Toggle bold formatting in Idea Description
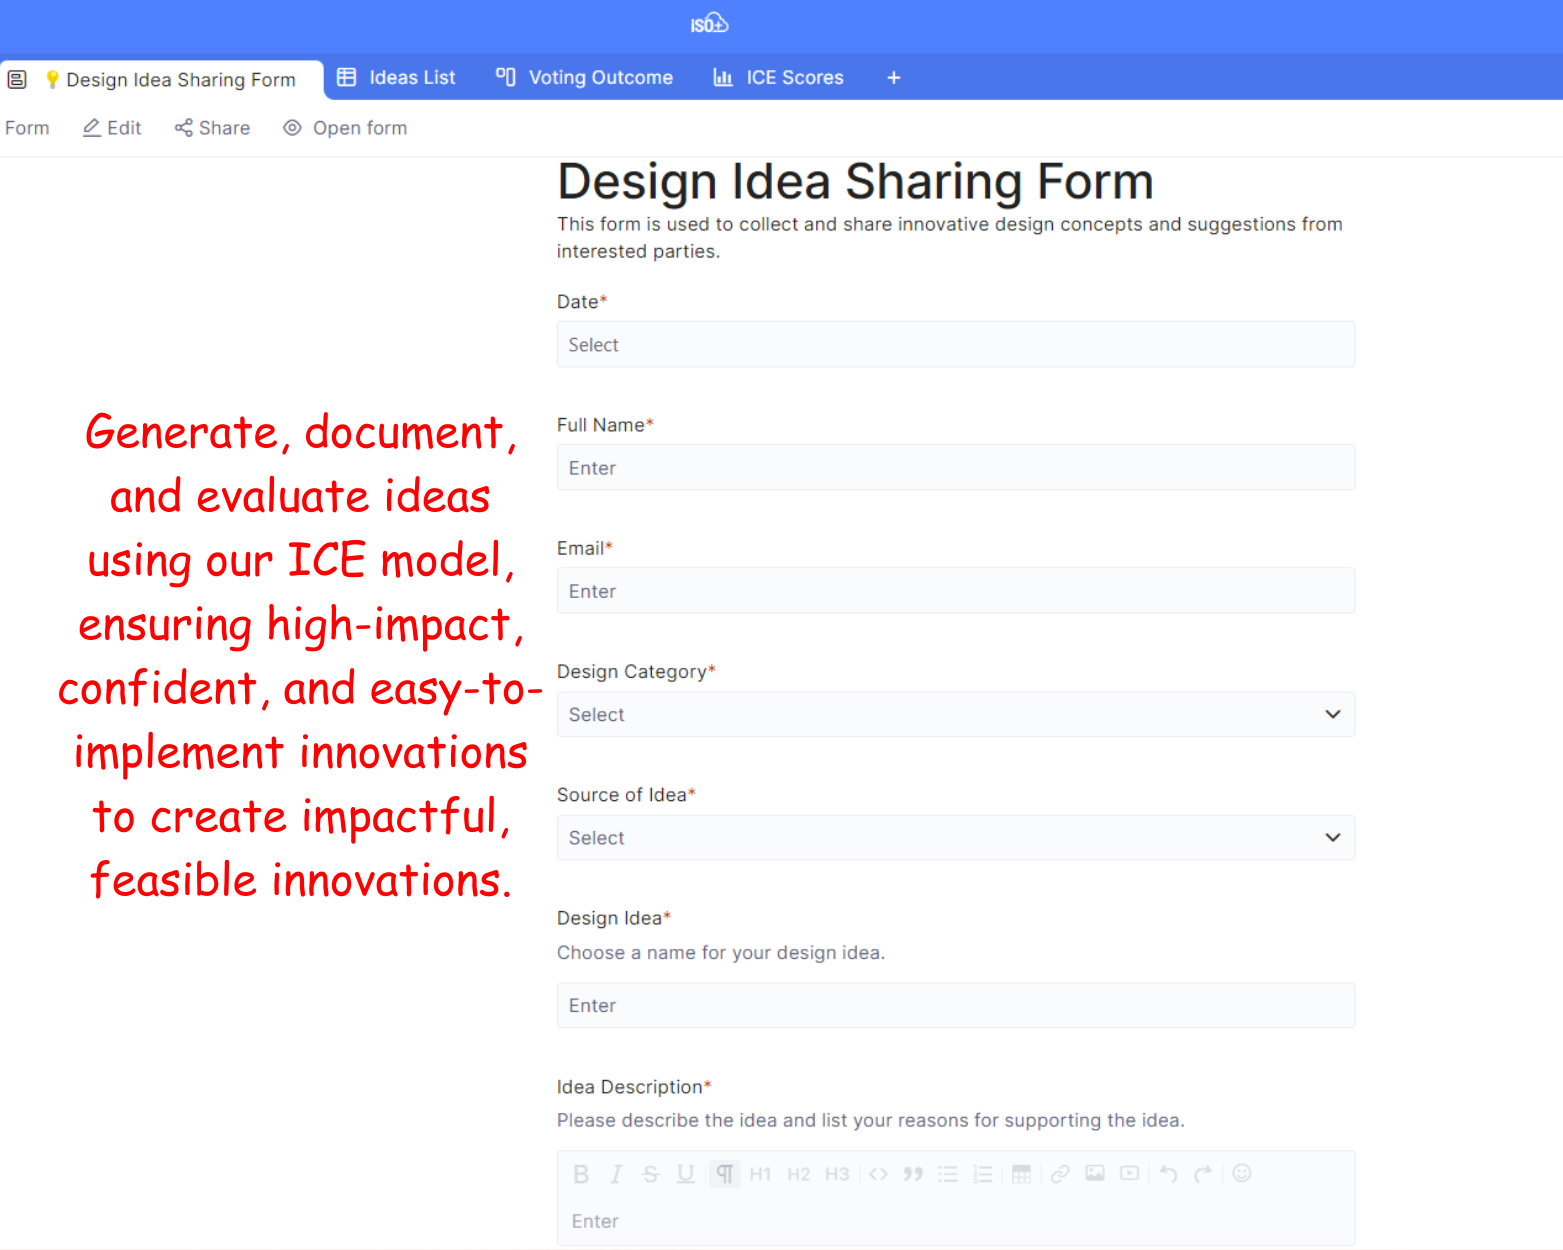Viewport: 1563px width, 1250px height. click(581, 1174)
